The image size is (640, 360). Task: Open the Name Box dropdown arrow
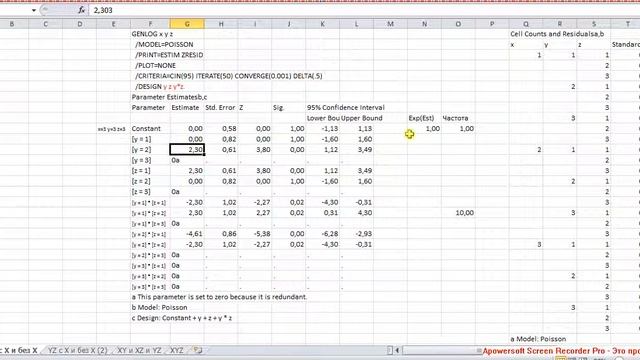pyautogui.click(x=34, y=10)
